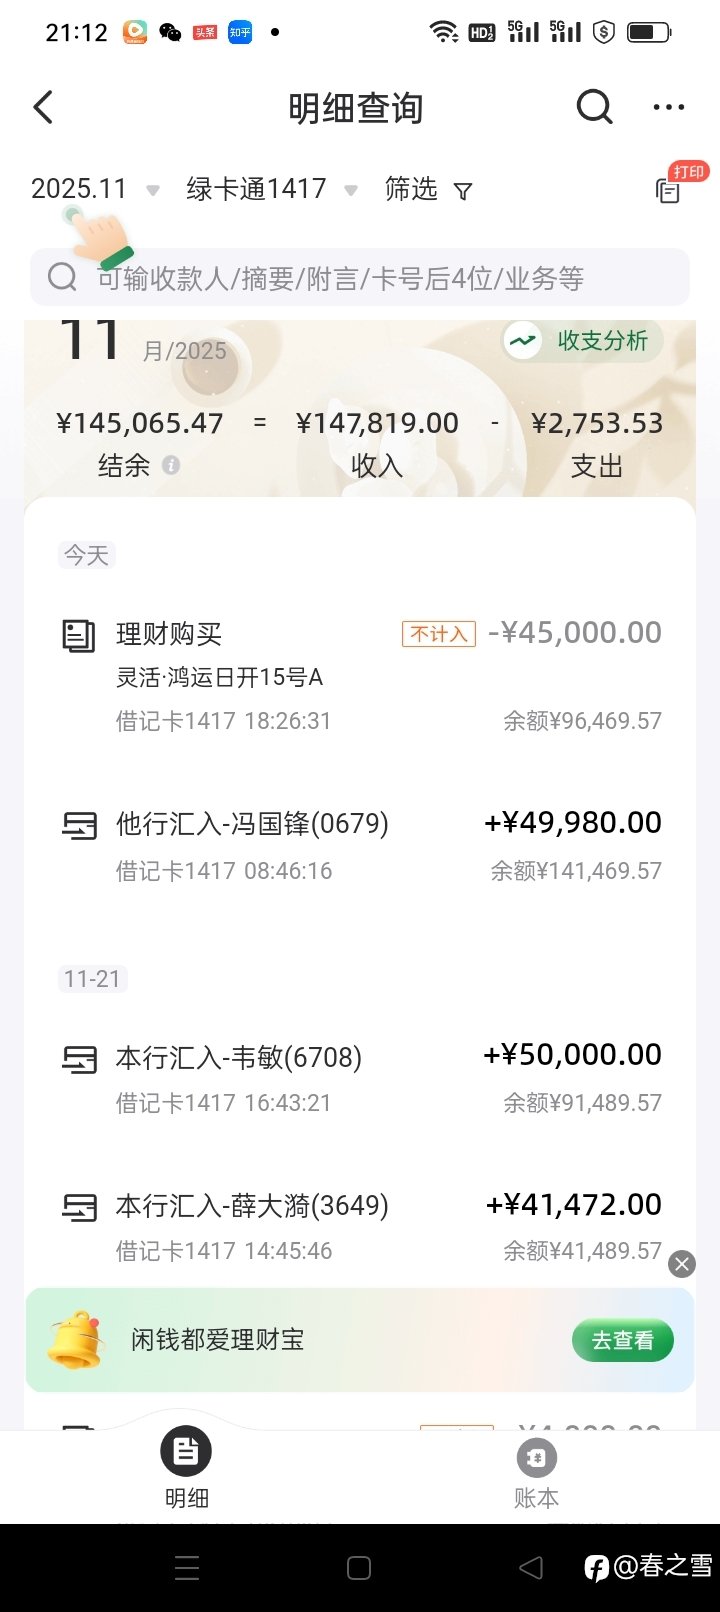Image resolution: width=720 pixels, height=1612 pixels.
Task: Switch to the 账本 tab
Action: tap(536, 1468)
